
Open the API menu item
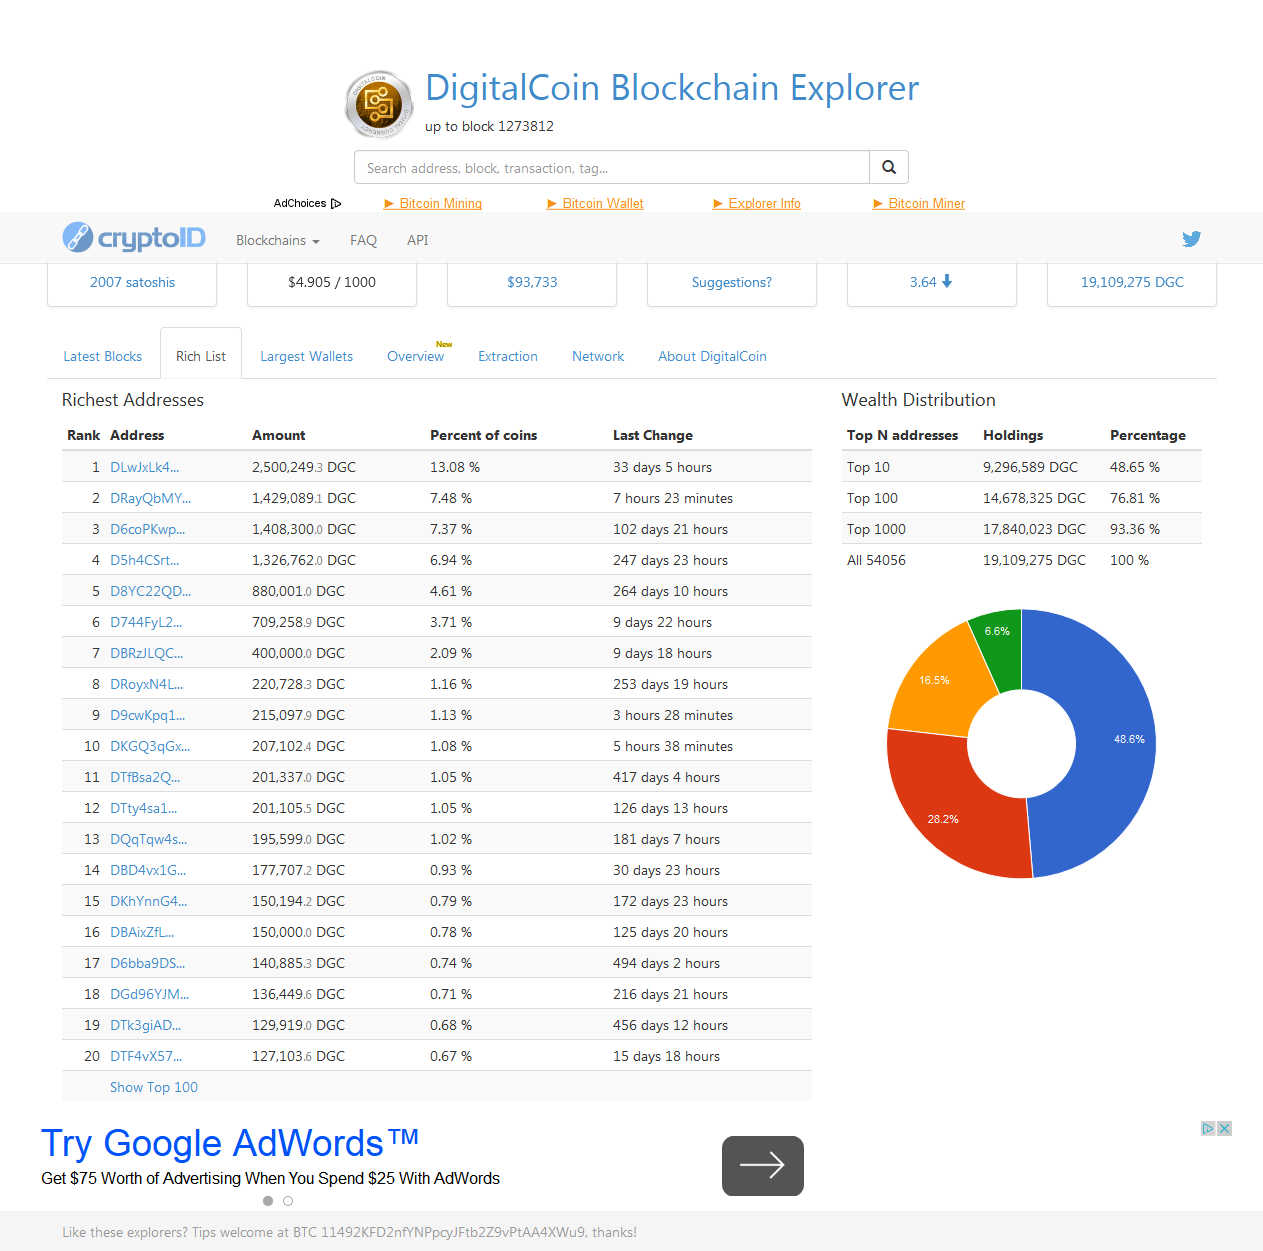417,240
